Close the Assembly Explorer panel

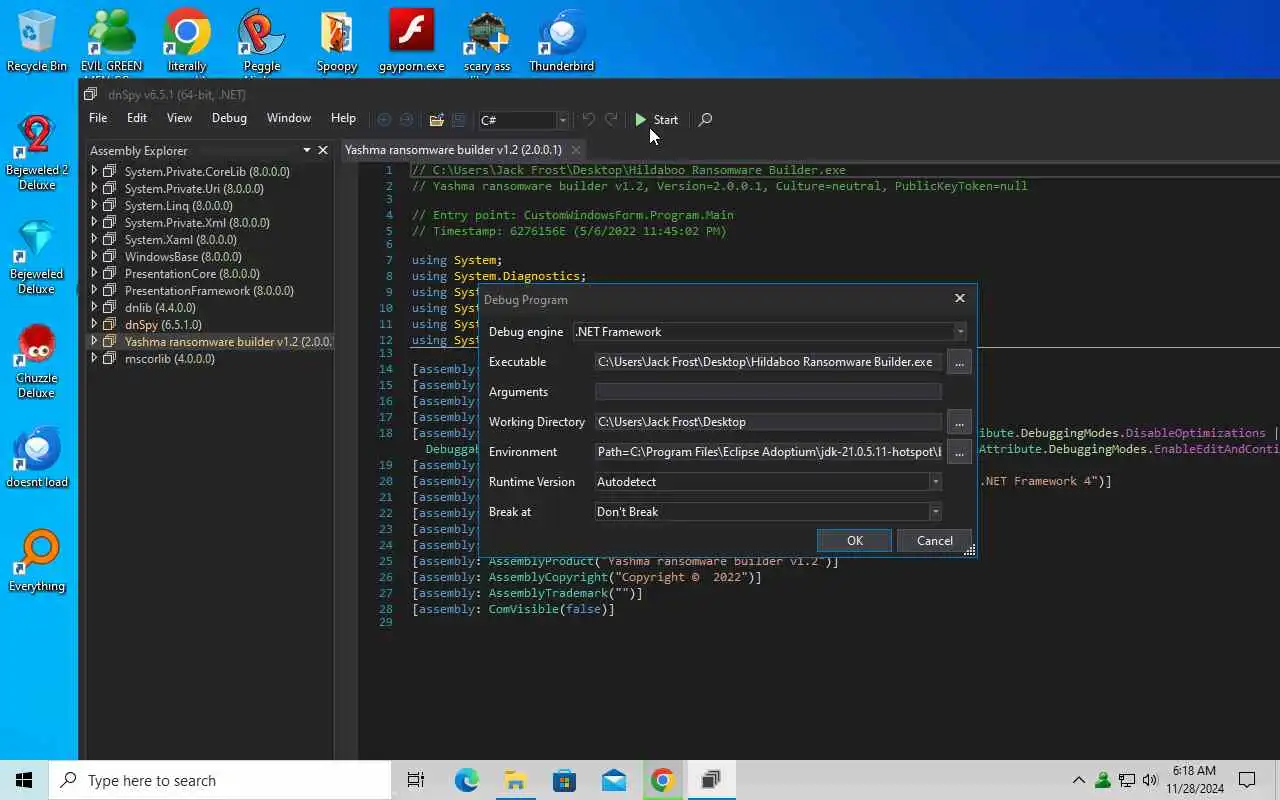pos(323,150)
